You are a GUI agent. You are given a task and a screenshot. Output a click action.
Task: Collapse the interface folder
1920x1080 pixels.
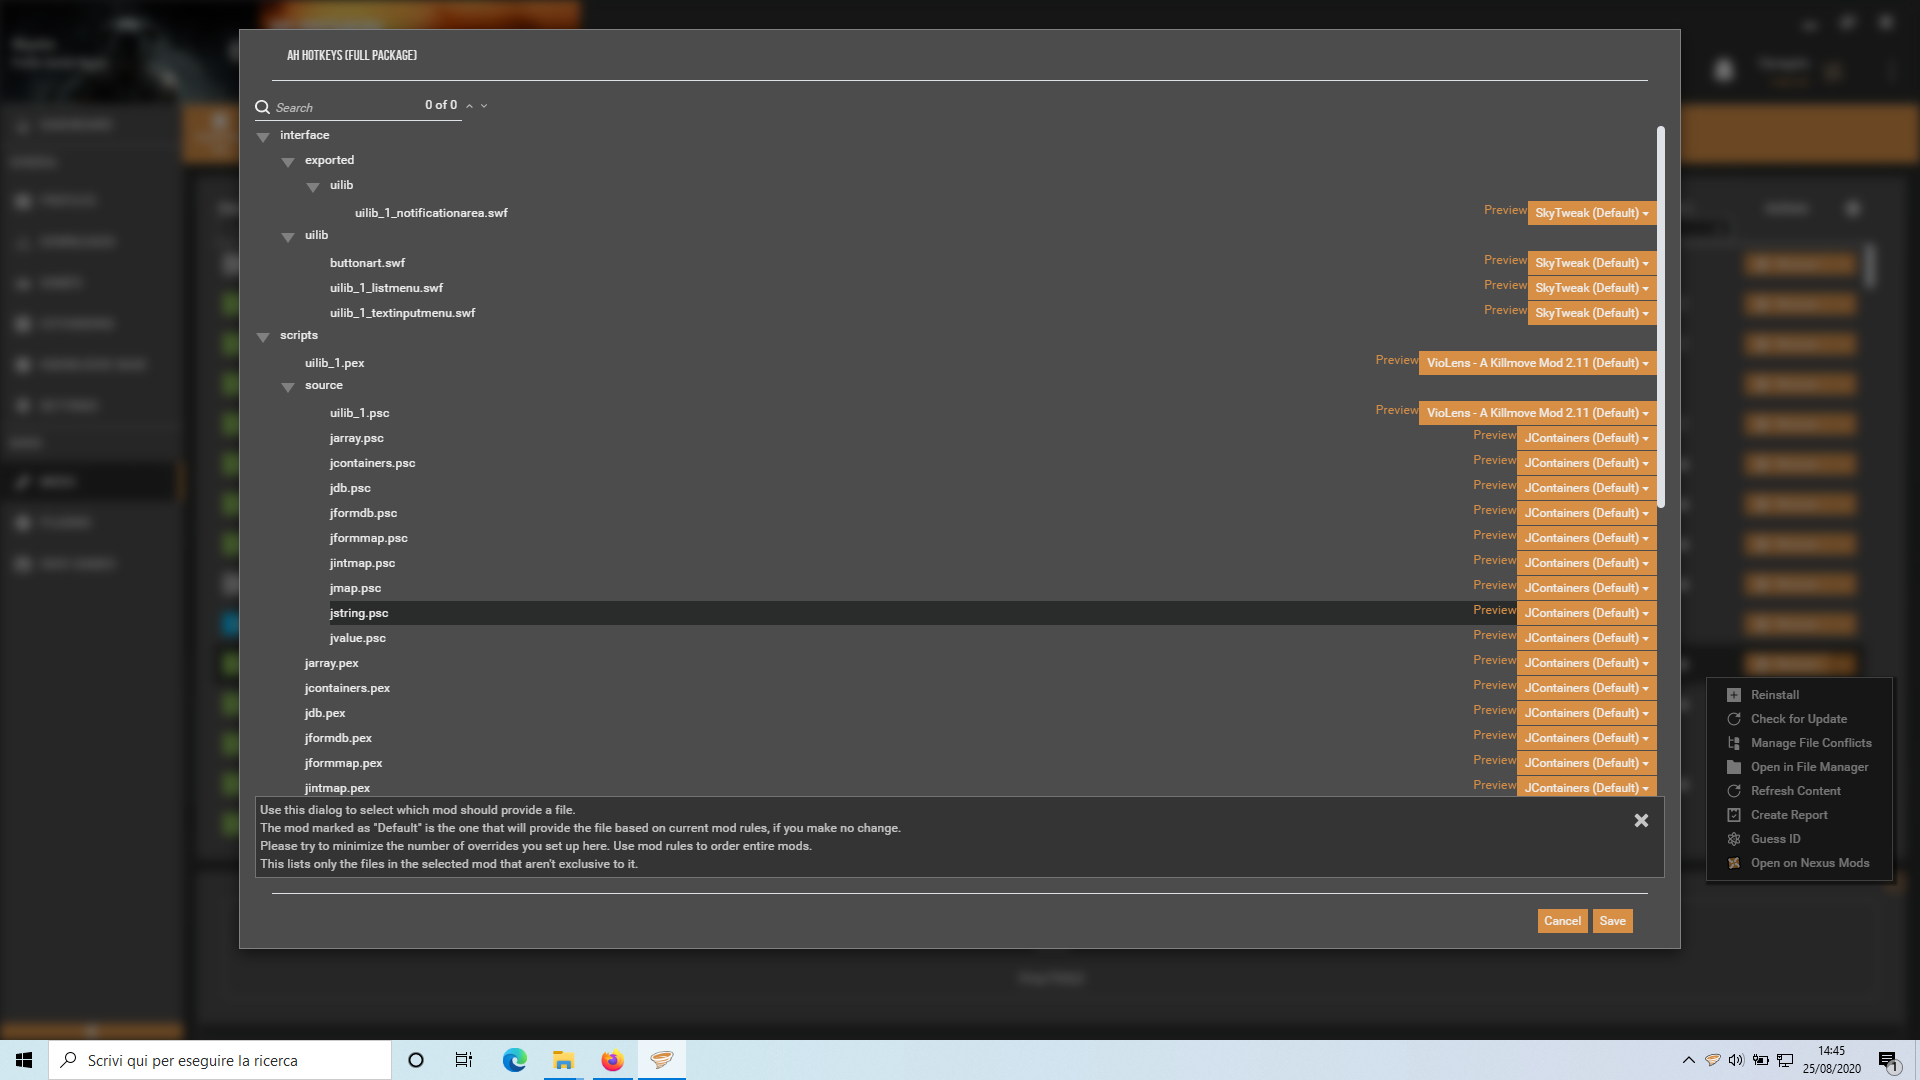point(263,137)
